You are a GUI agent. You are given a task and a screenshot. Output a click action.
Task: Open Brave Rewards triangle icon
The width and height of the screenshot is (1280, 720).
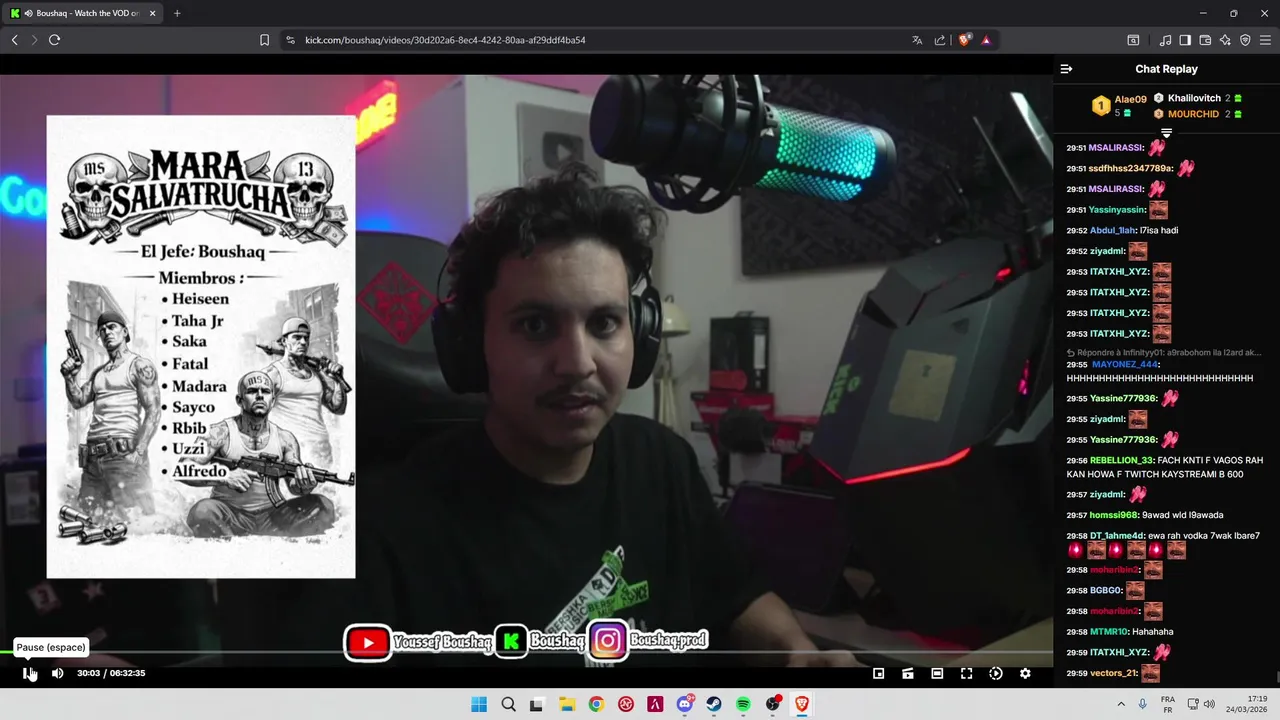tap(986, 40)
